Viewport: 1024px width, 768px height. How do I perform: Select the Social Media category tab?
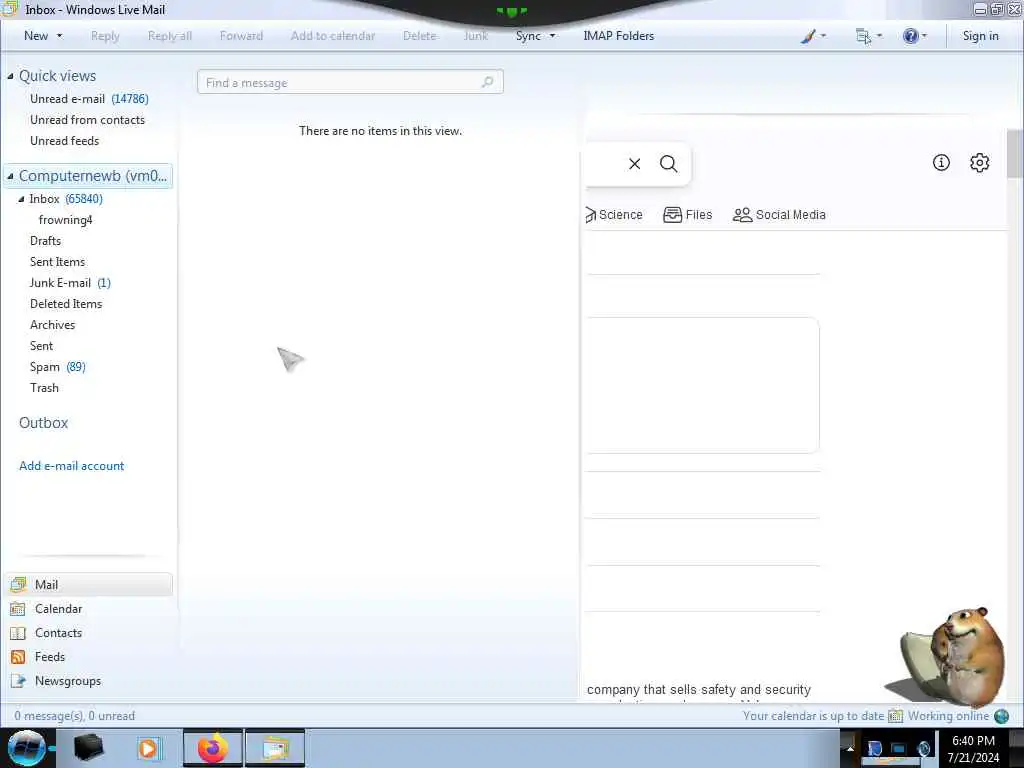(x=779, y=215)
